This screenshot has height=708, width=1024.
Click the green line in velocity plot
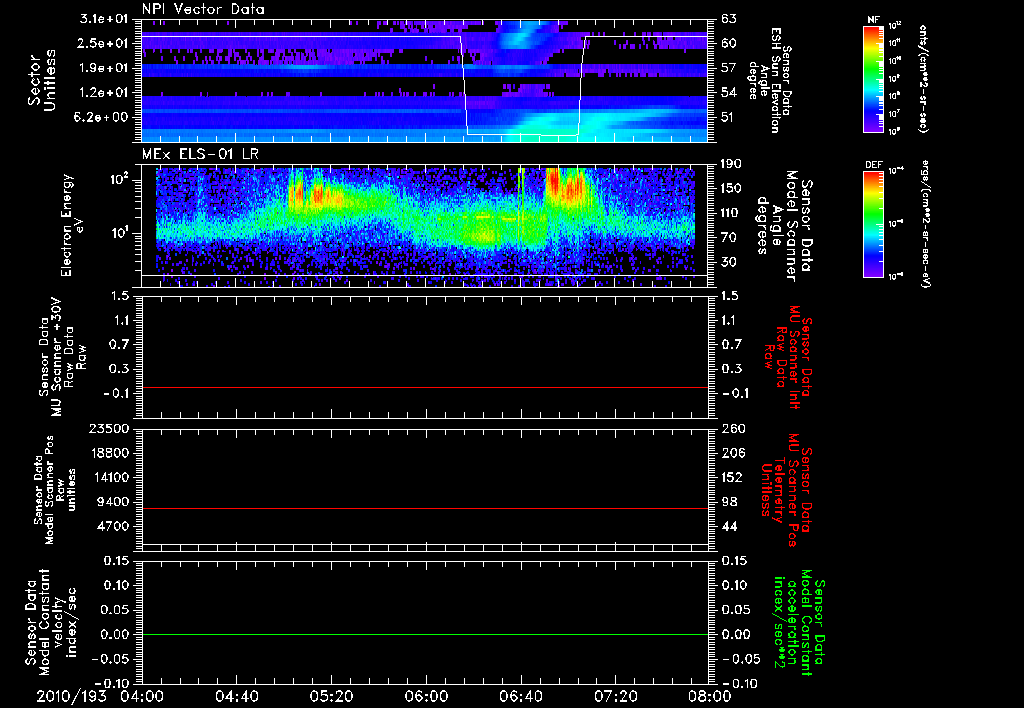click(x=424, y=634)
